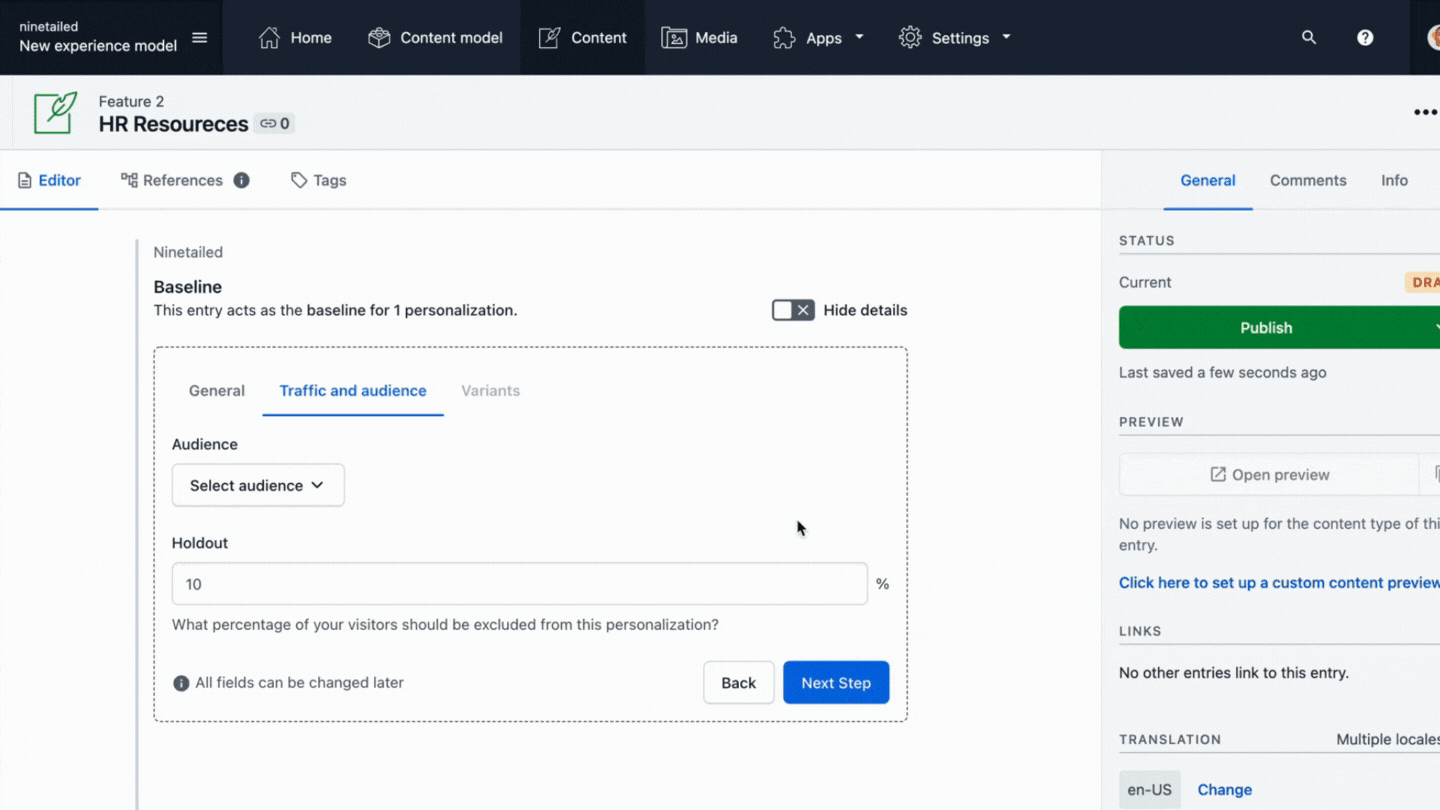Open the General tab in the Ninetailed box
The height and width of the screenshot is (810, 1440).
tap(217, 390)
